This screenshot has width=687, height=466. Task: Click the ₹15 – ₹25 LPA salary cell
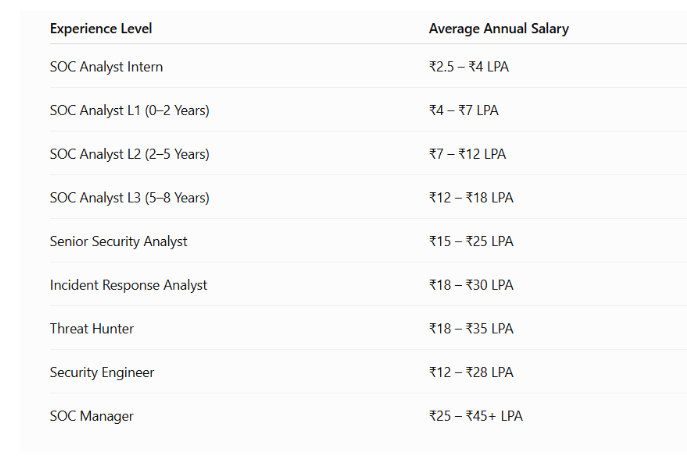click(471, 241)
